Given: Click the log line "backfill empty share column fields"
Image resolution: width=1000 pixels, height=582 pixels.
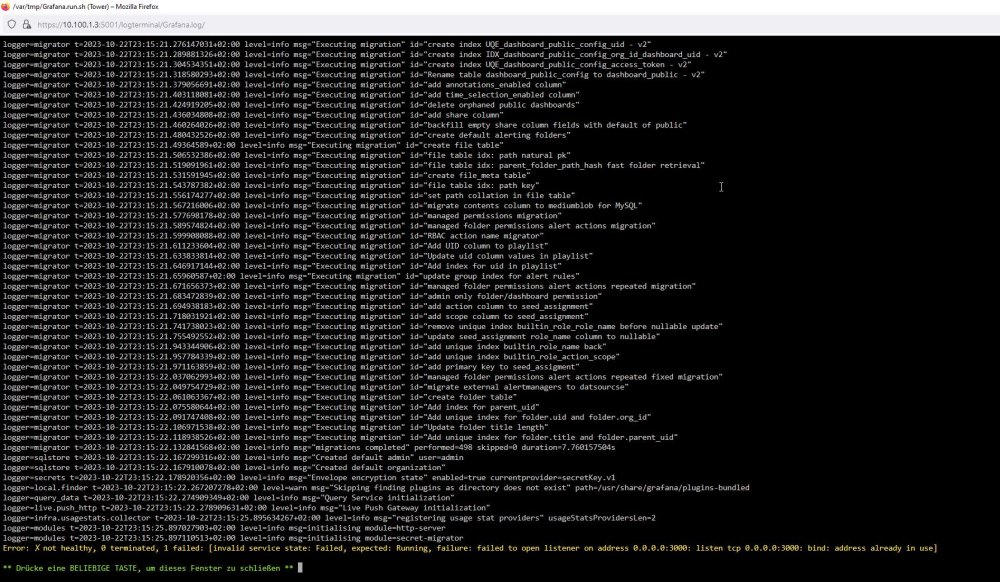Looking at the screenshot, I should pyautogui.click(x=344, y=125).
